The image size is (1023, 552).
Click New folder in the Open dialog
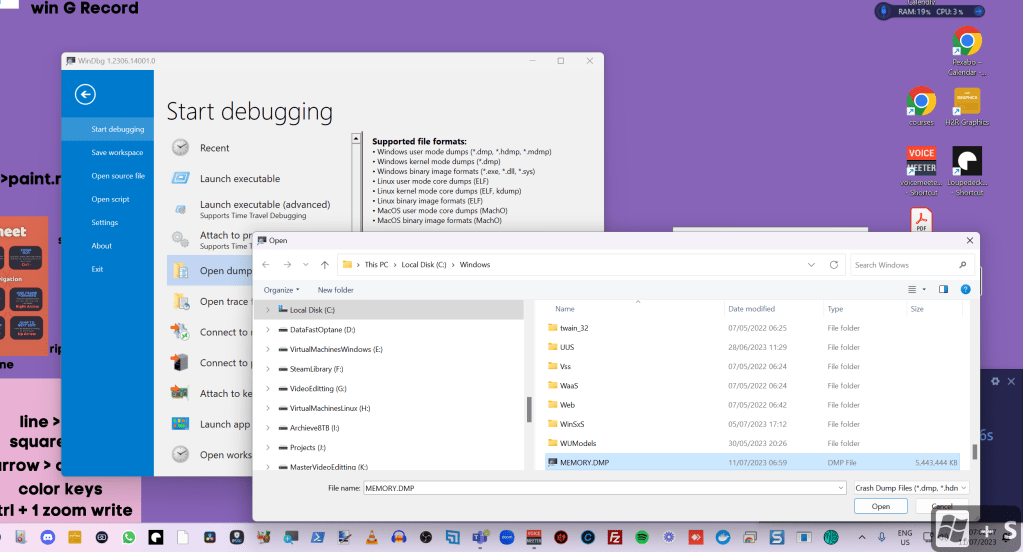[x=335, y=290]
